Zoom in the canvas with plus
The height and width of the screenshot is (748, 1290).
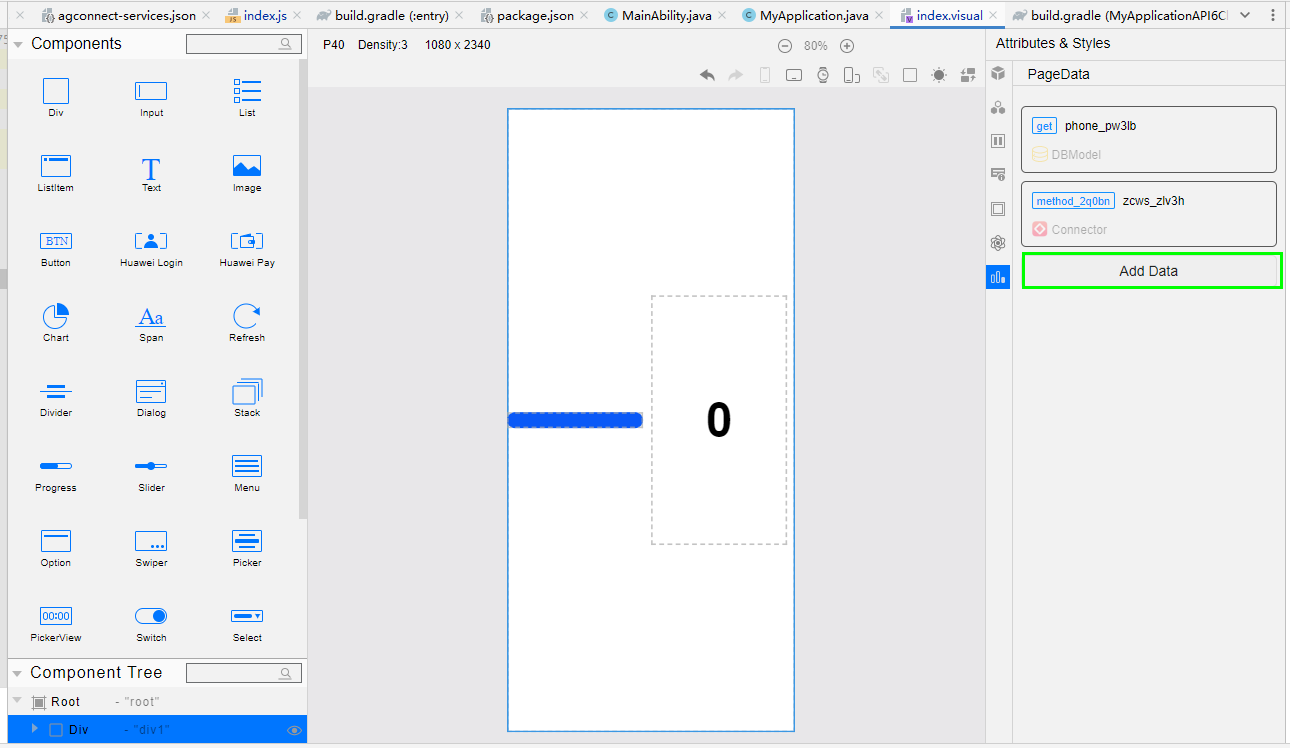pyautogui.click(x=847, y=46)
